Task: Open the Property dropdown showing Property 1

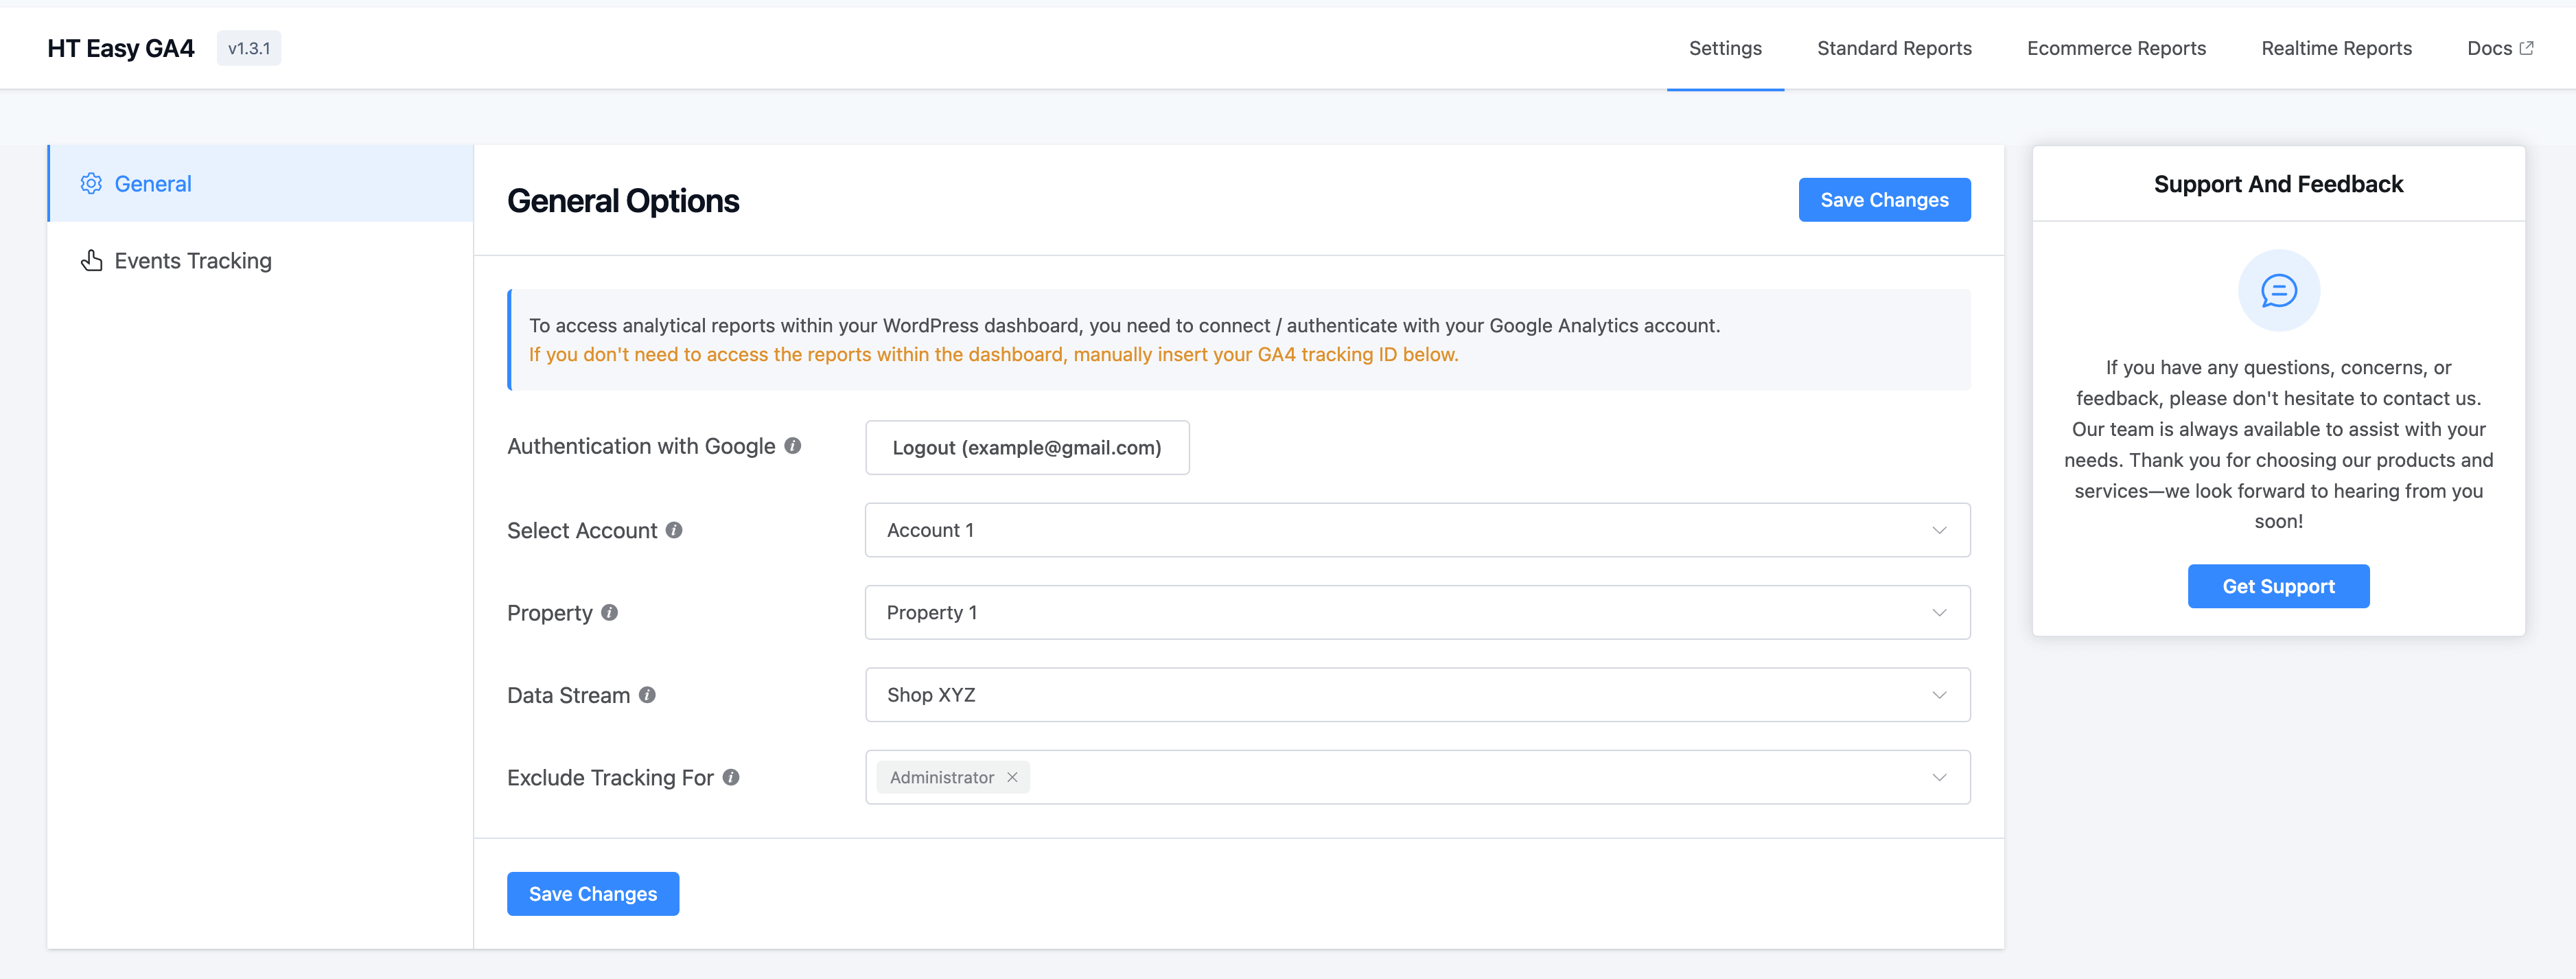Action: point(1417,612)
